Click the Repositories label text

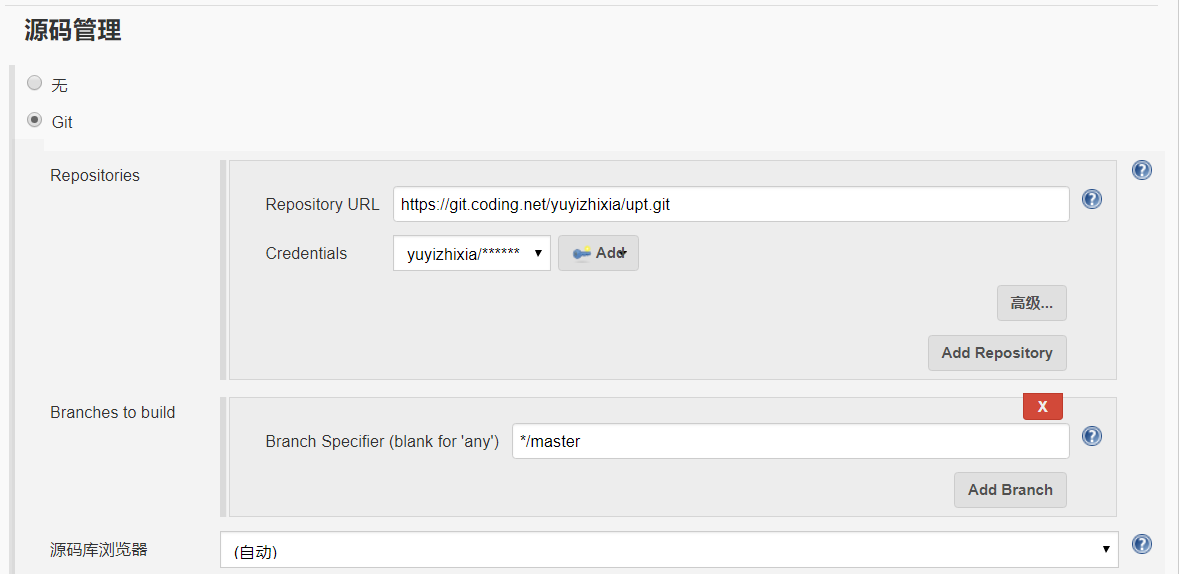click(x=95, y=175)
